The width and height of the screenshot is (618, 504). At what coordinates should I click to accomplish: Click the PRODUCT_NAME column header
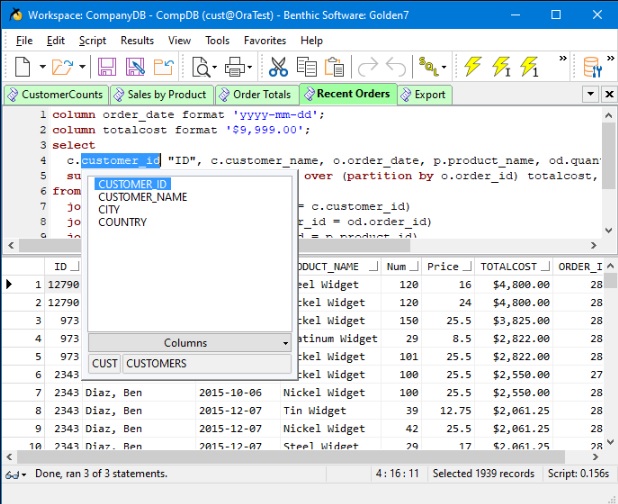pos(339,267)
